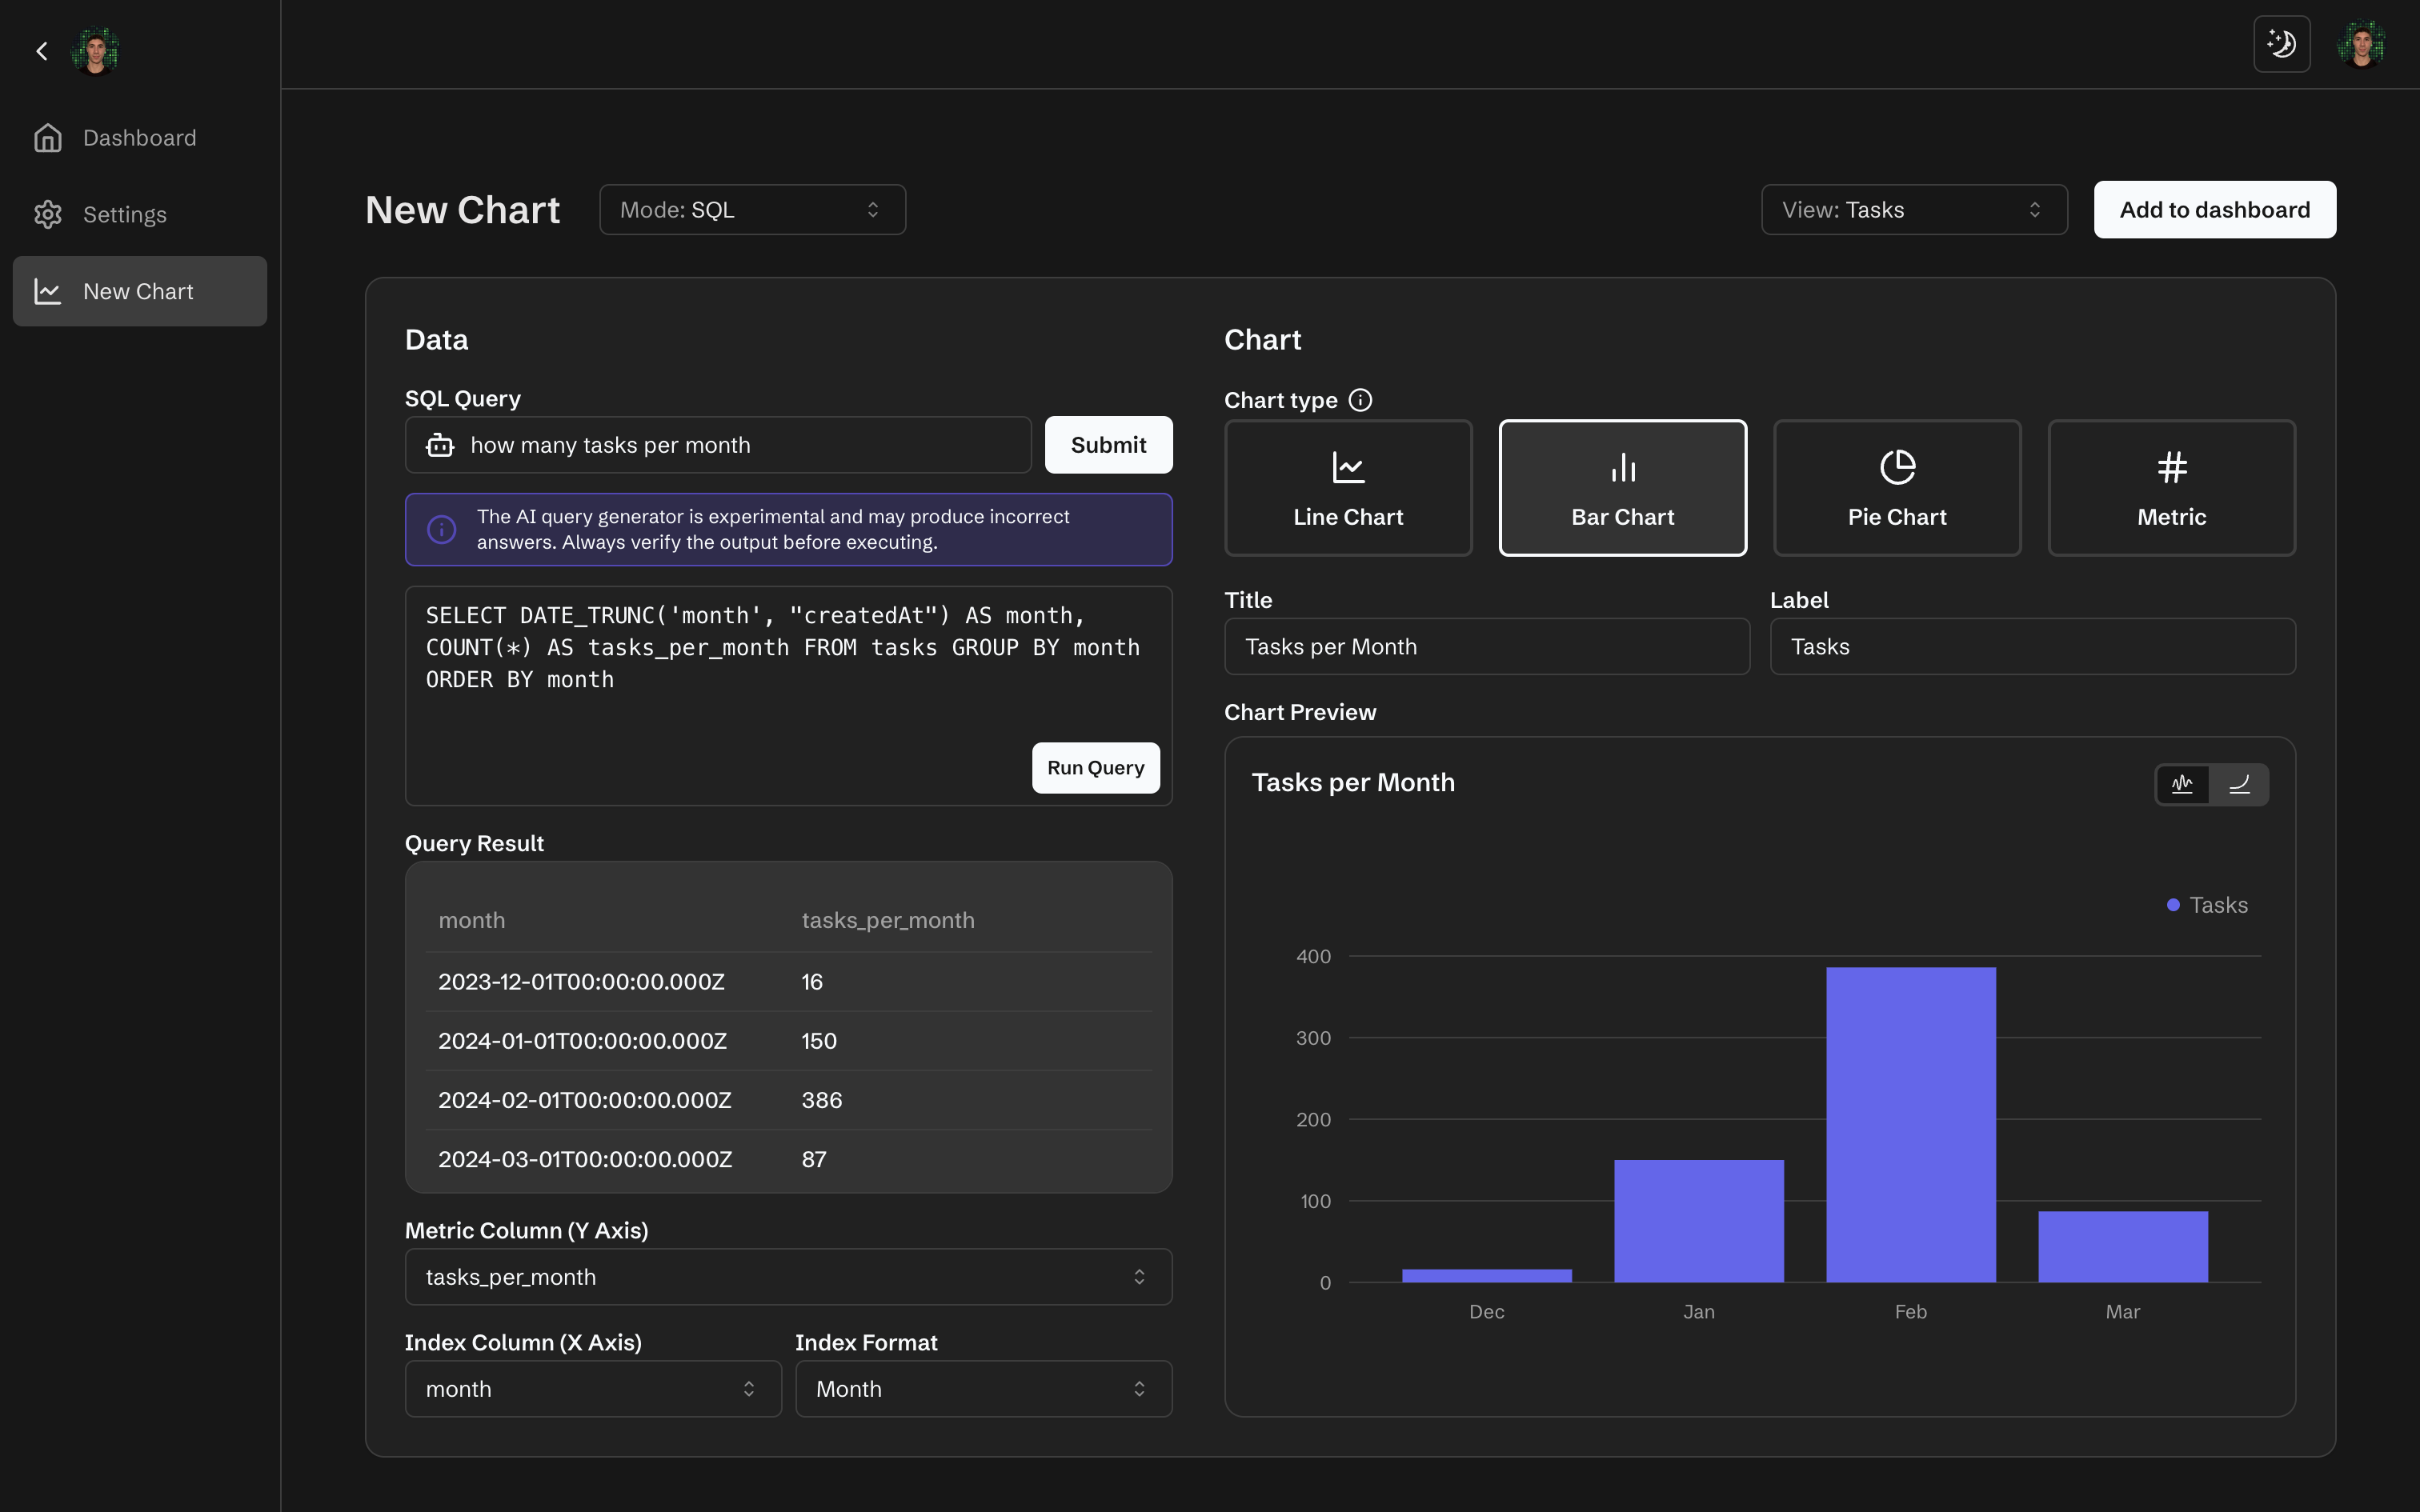Screen dimensions: 2420x1512
Task: Toggle dark mode moon icon
Action: pos(2281,44)
